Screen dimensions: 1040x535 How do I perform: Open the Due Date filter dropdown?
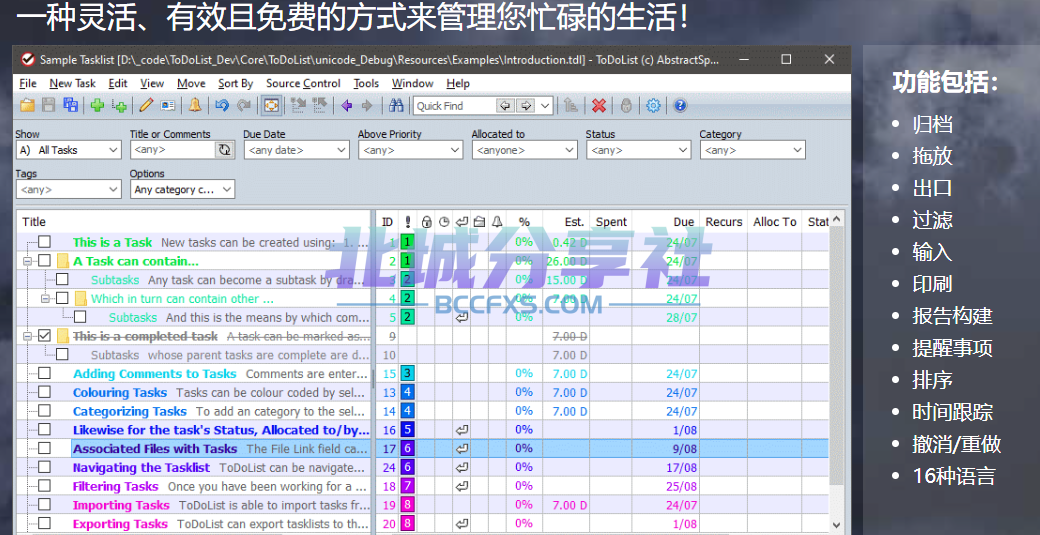[x=296, y=150]
